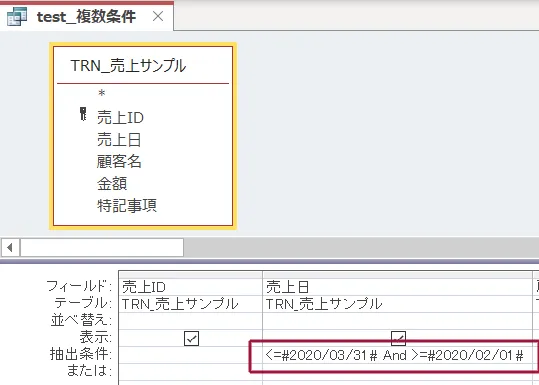The width and height of the screenshot is (539, 385).
Task: Toggle the 表示 checkbox for 売上日 column
Action: (398, 338)
